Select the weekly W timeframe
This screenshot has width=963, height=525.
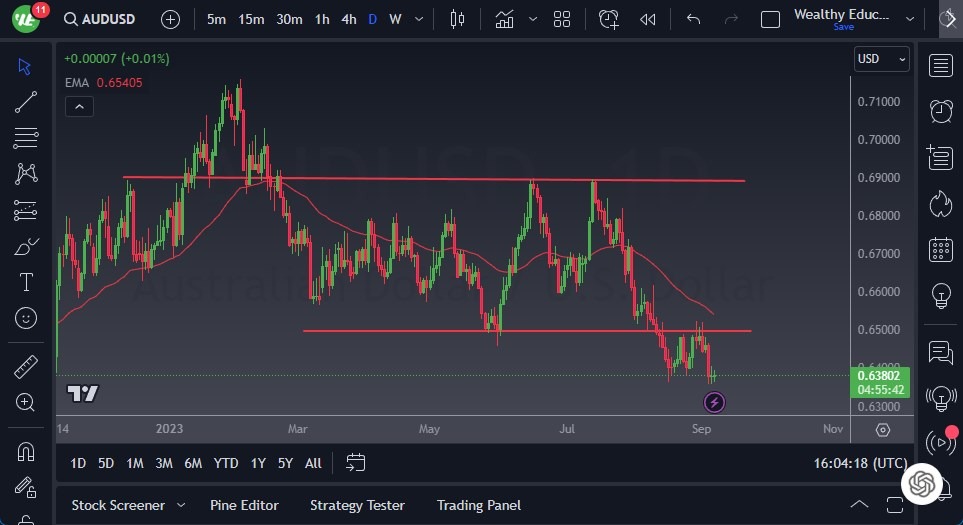point(396,20)
